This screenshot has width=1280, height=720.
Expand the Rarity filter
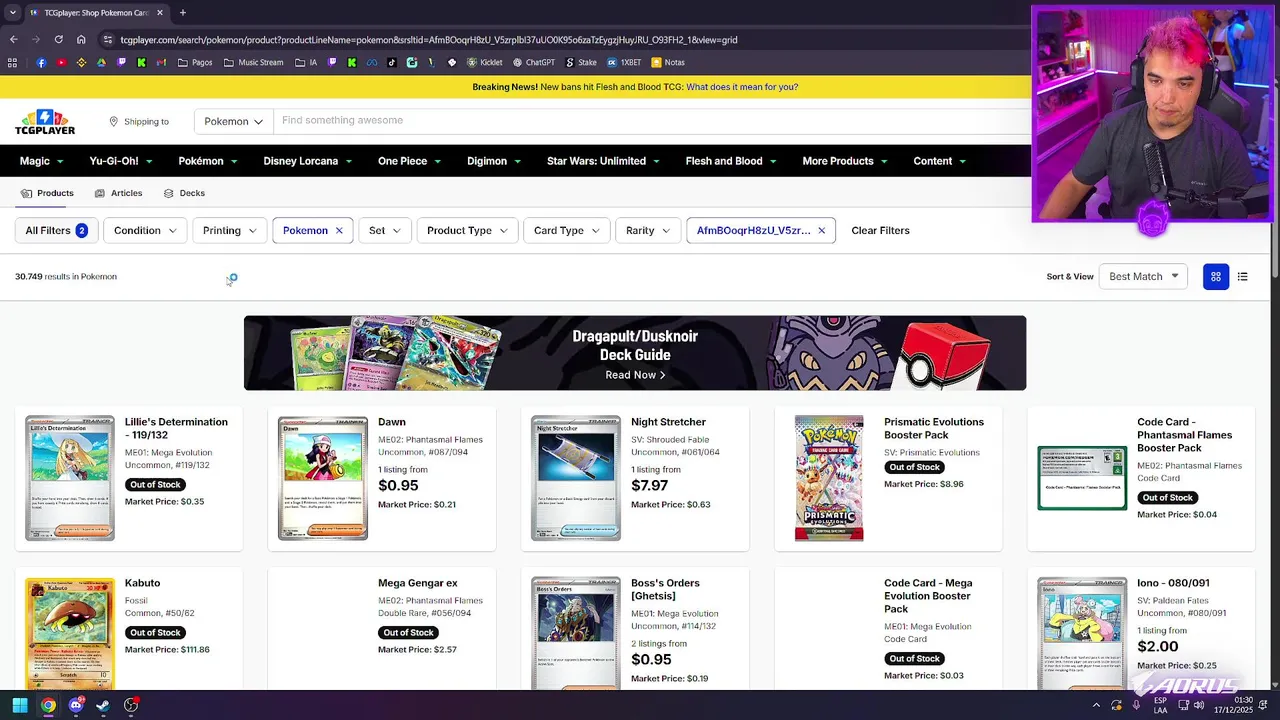648,231
